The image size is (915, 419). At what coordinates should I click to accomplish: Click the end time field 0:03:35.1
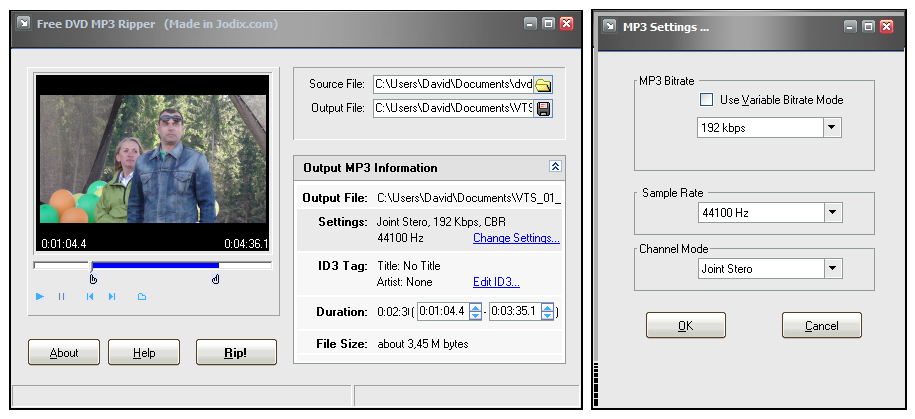coord(515,312)
